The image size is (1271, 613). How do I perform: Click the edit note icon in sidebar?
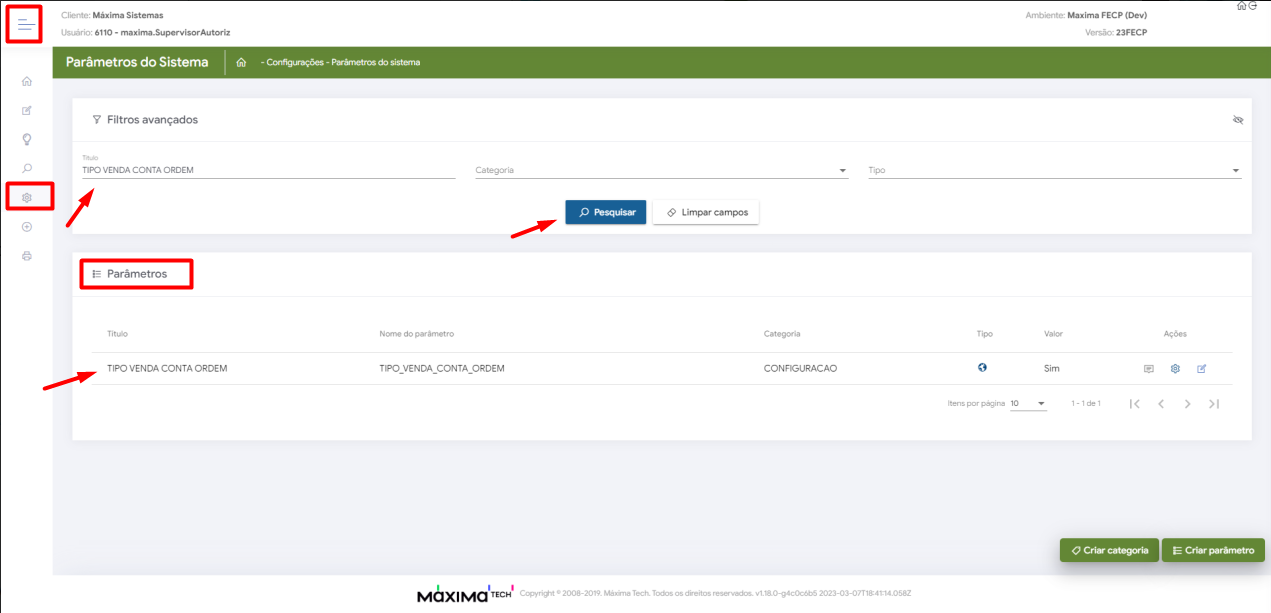[27, 111]
